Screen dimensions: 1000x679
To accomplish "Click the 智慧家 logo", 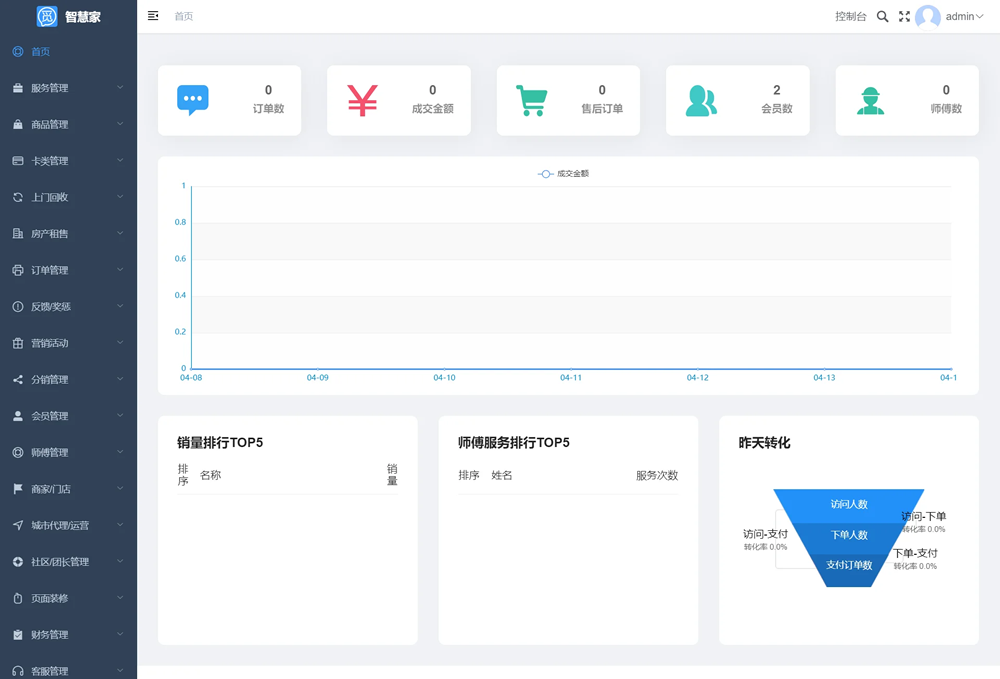I will tap(68, 17).
